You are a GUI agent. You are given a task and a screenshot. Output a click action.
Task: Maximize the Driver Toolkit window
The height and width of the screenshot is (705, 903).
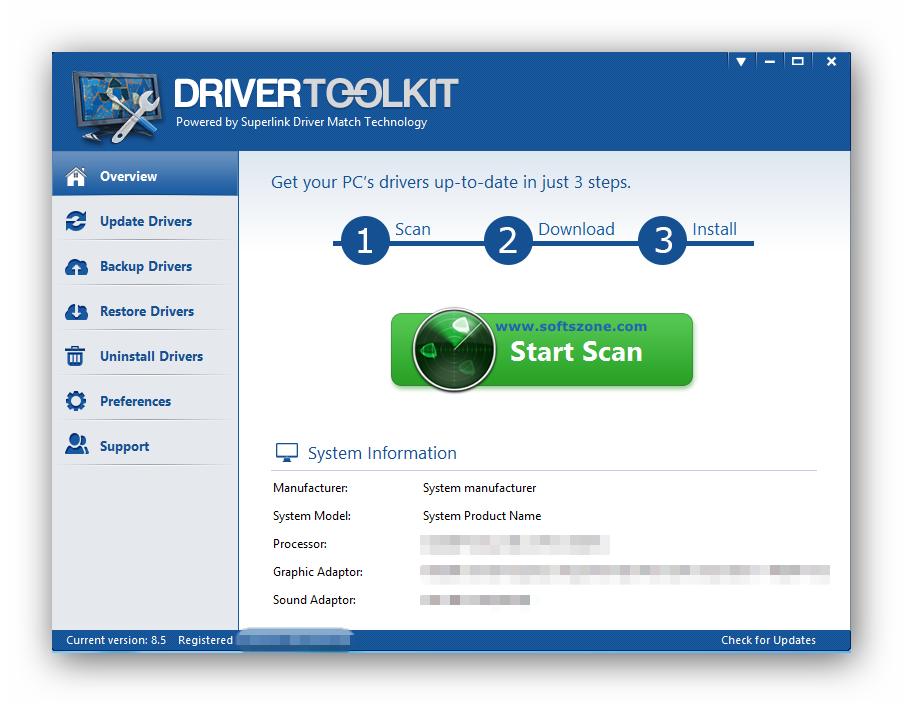[x=798, y=61]
